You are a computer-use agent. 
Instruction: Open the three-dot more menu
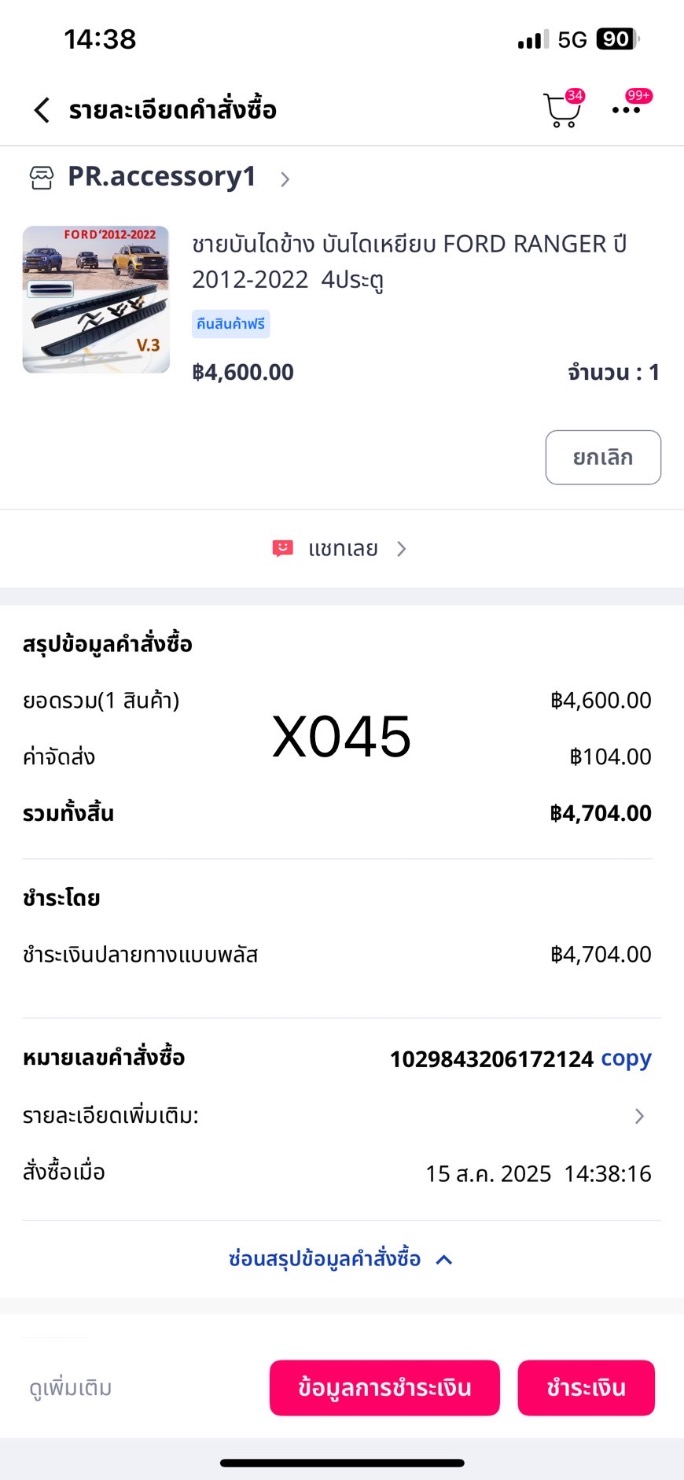pos(627,110)
